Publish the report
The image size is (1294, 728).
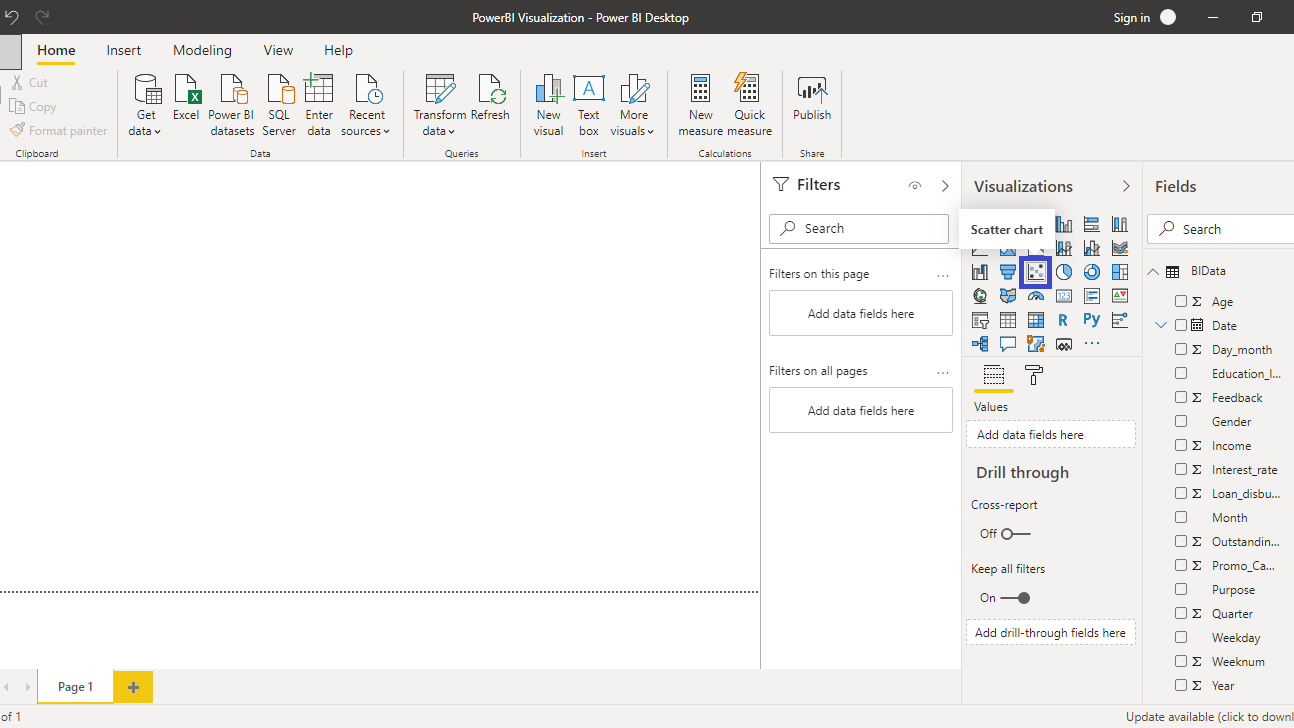point(812,98)
